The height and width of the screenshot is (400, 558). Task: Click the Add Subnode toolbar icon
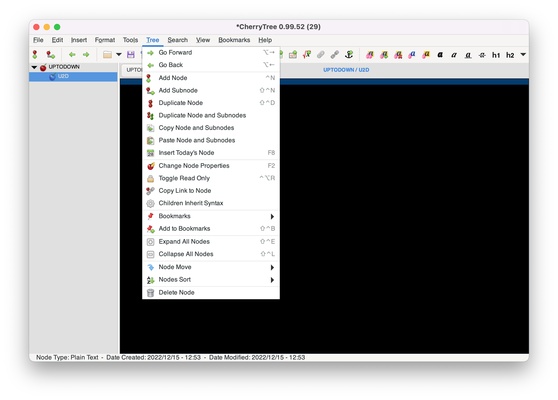(51, 54)
